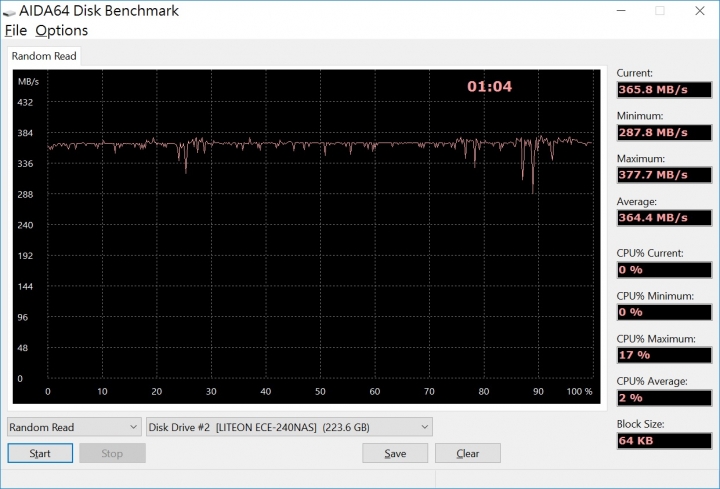Click the CPU% Maximum 17 % value
This screenshot has height=489, width=720.
pyautogui.click(x=664, y=355)
